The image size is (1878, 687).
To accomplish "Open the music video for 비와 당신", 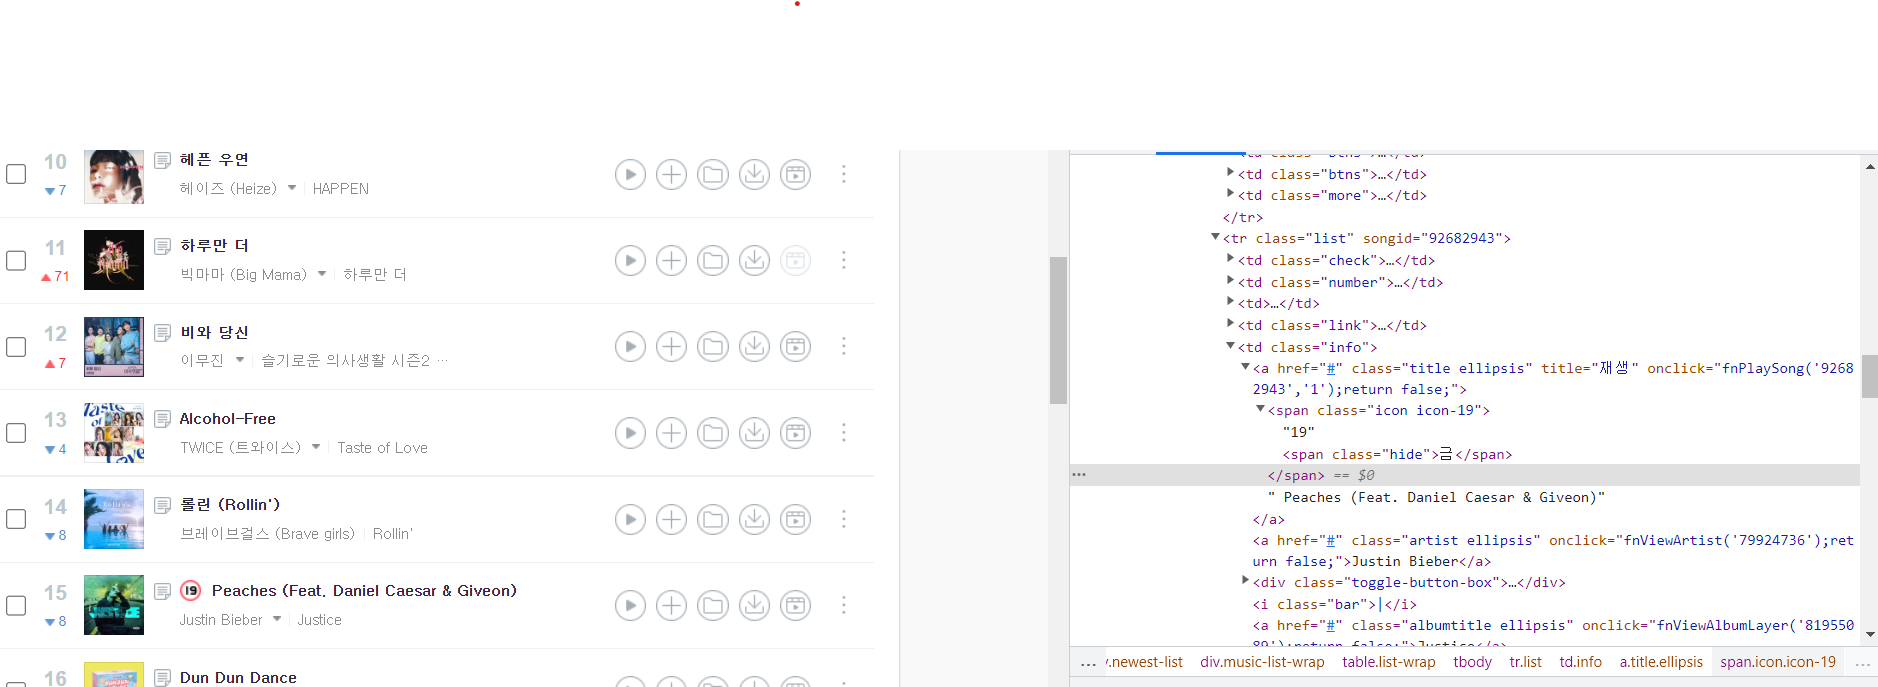I will (x=795, y=347).
